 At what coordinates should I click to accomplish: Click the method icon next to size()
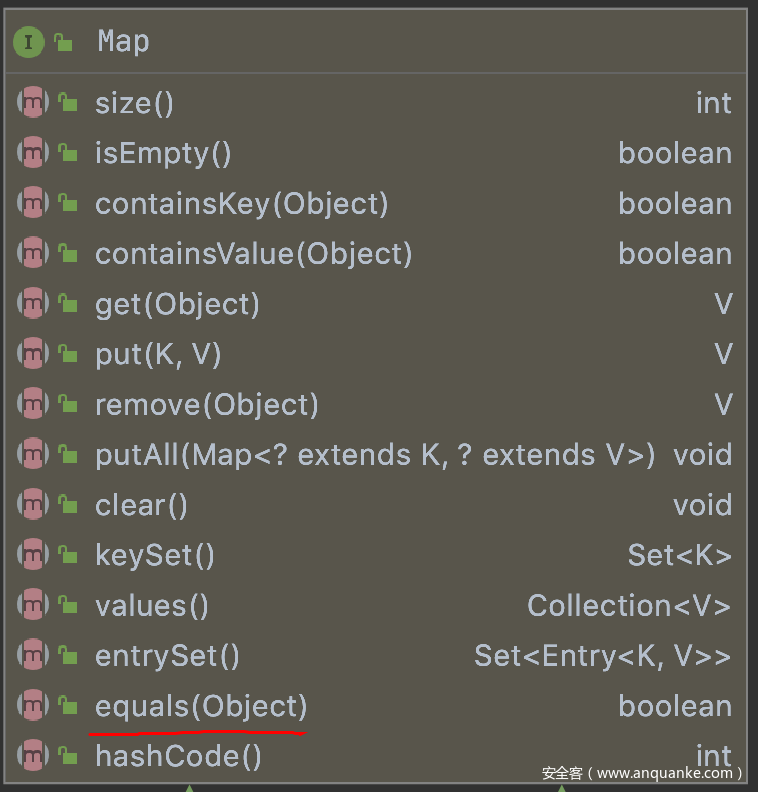coord(33,103)
